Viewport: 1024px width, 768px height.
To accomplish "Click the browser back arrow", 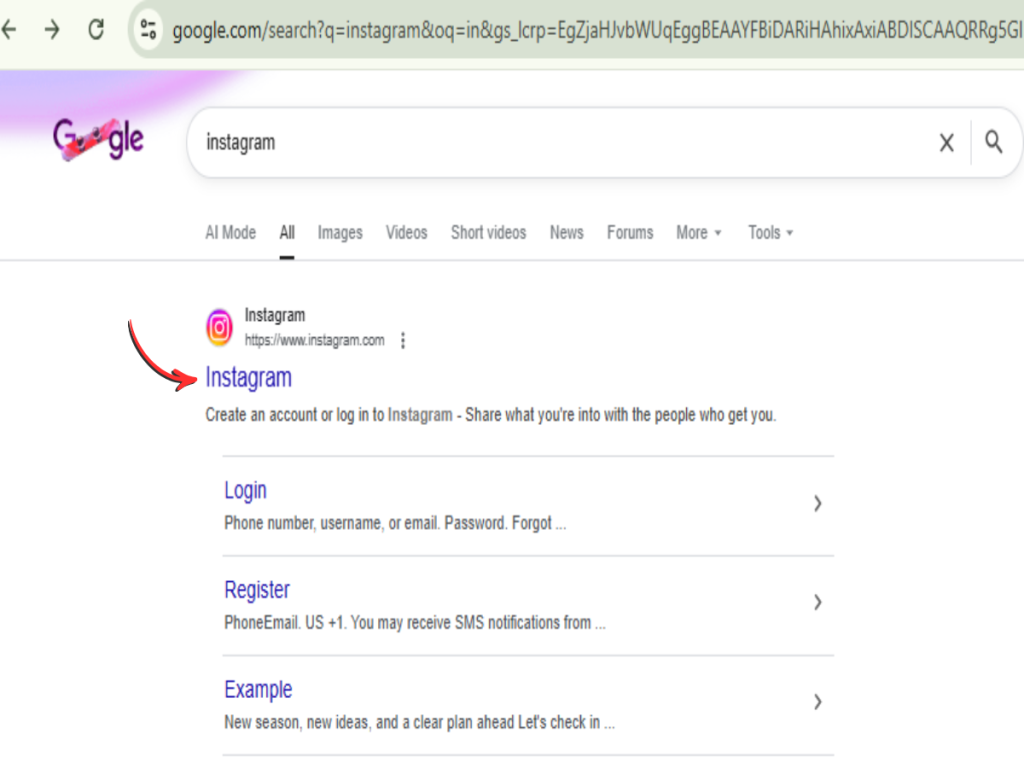I will [x=9, y=30].
